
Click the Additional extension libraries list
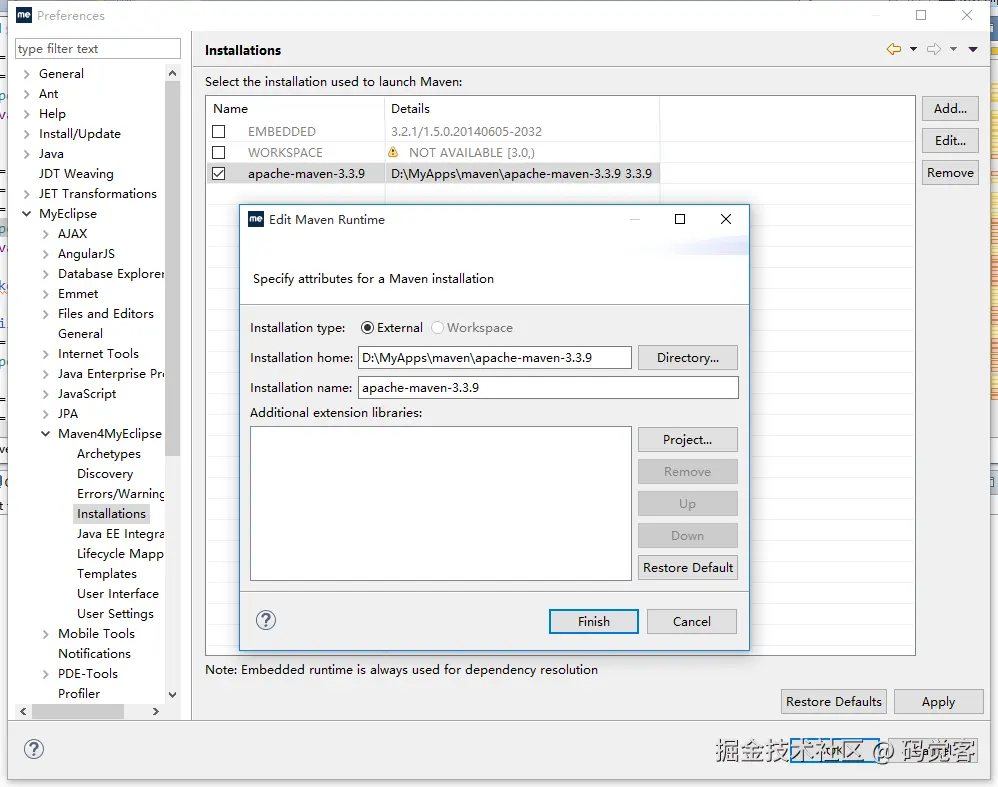pos(440,503)
